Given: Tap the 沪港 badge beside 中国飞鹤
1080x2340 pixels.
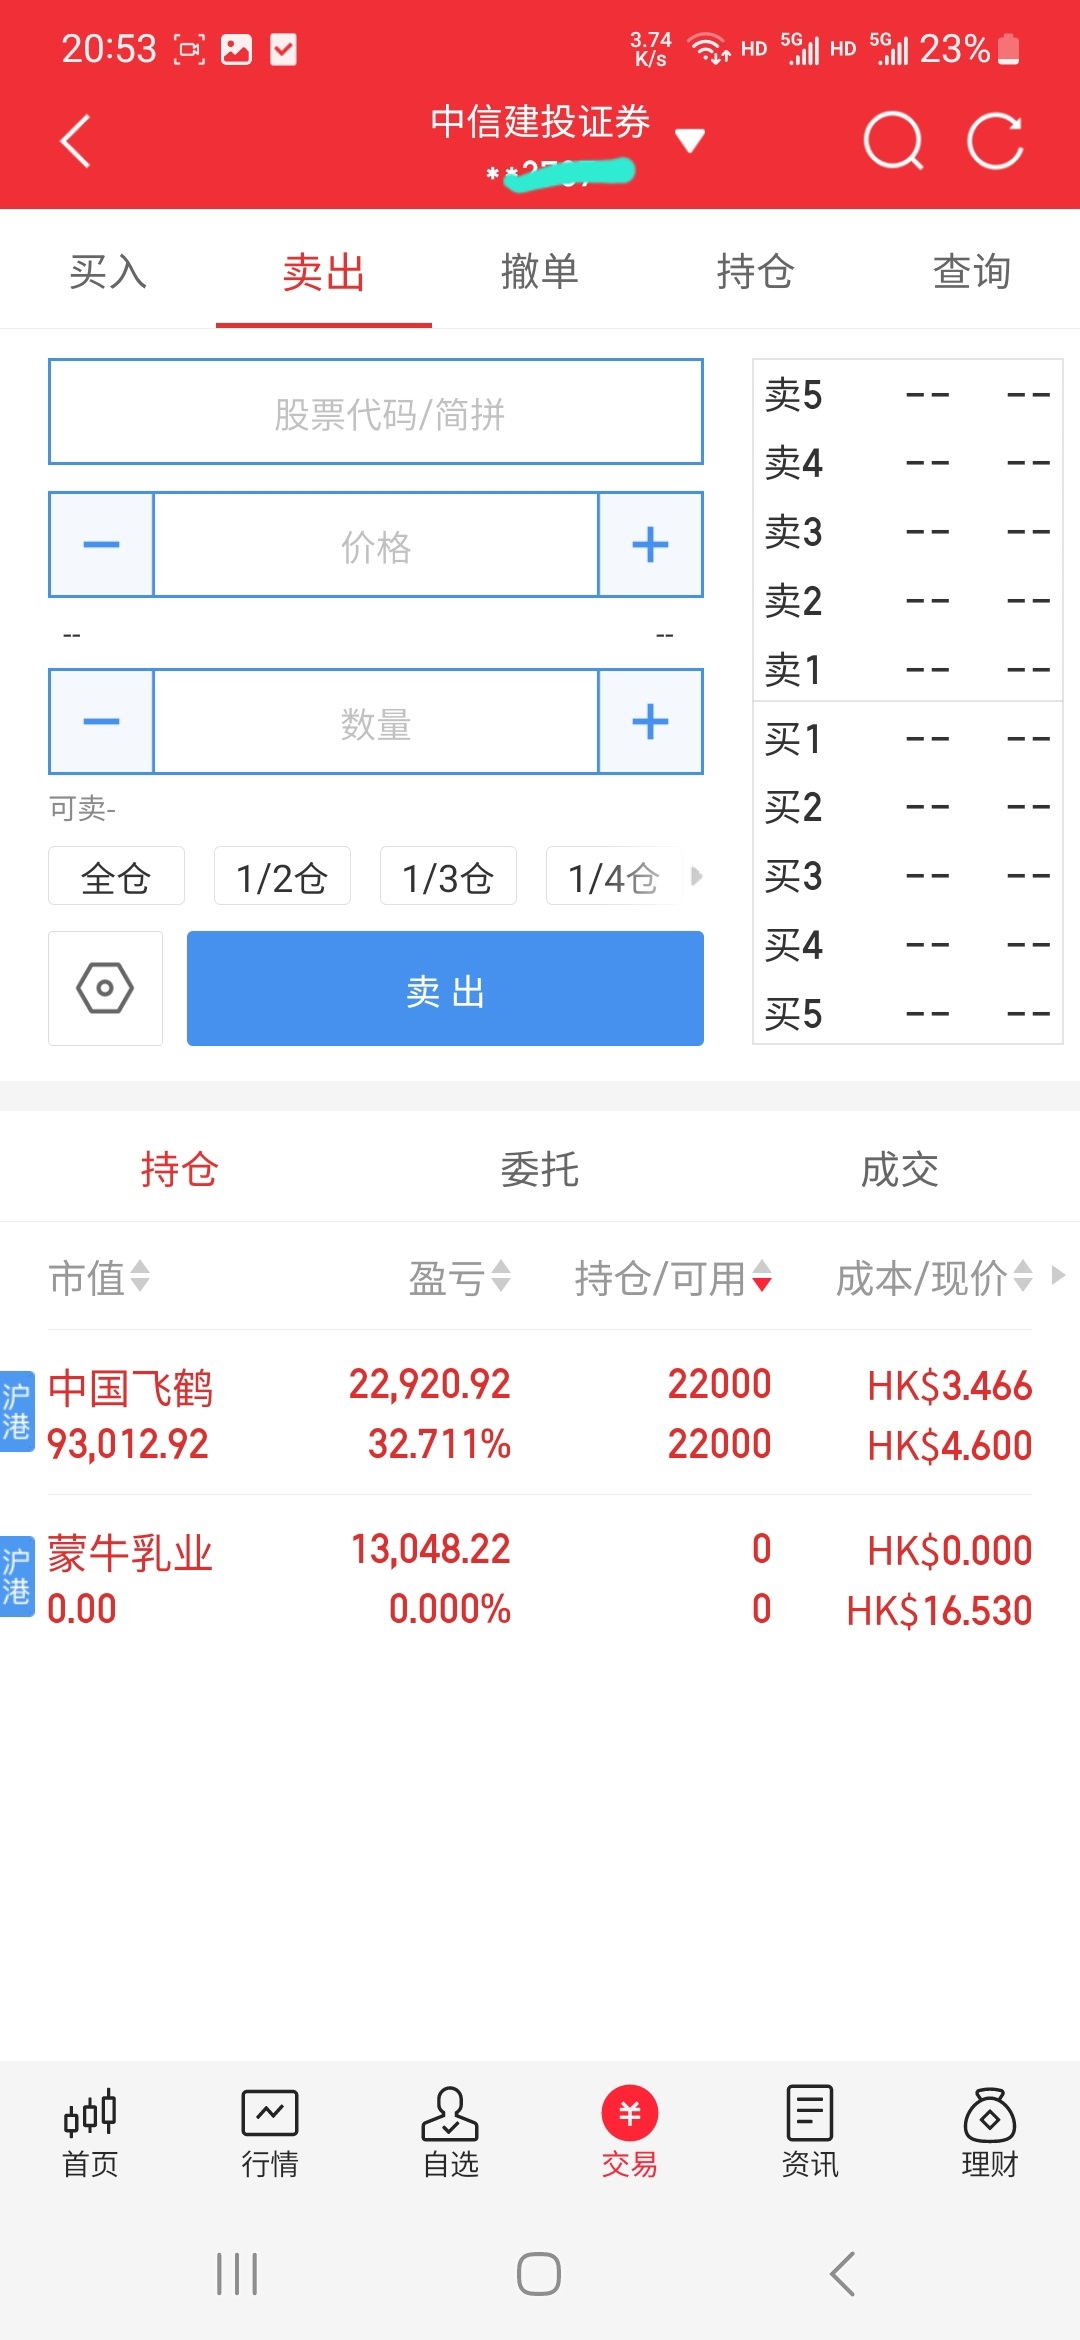Looking at the screenshot, I should tap(16, 1411).
